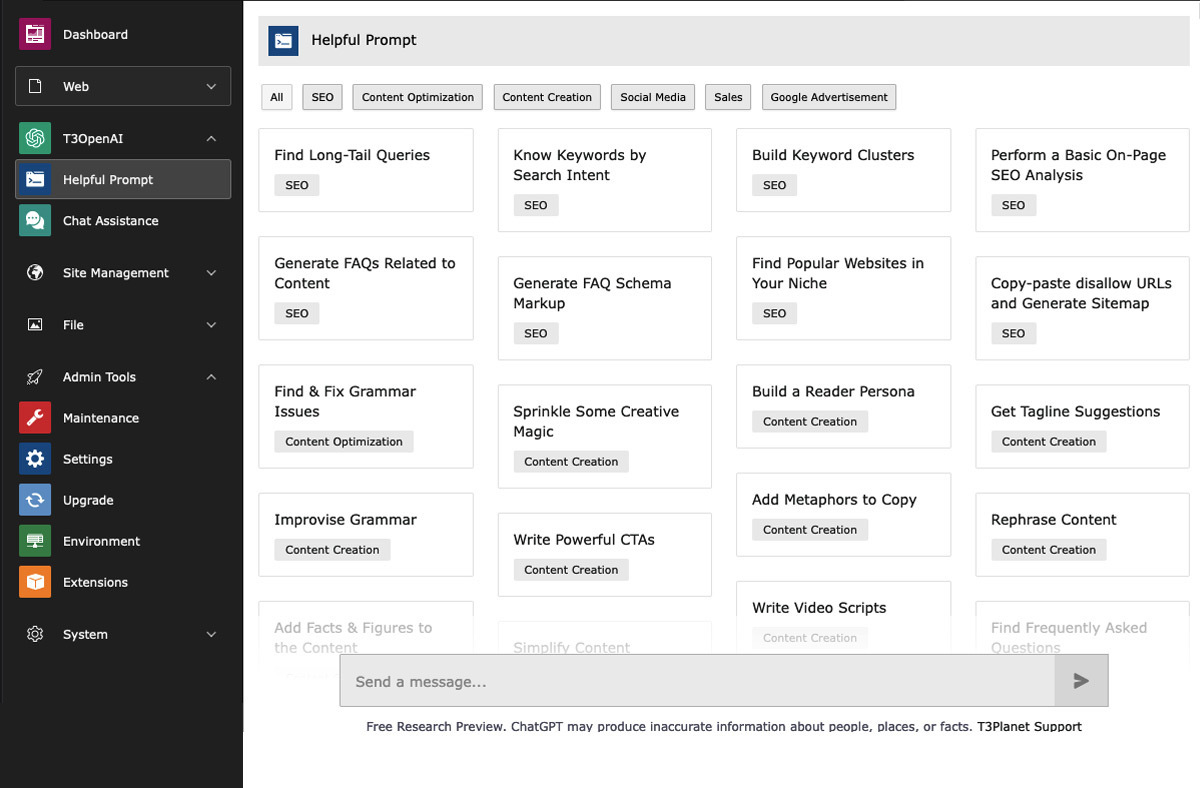Open the T3Planet Support link
This screenshot has width=1200, height=788.
point(1029,727)
